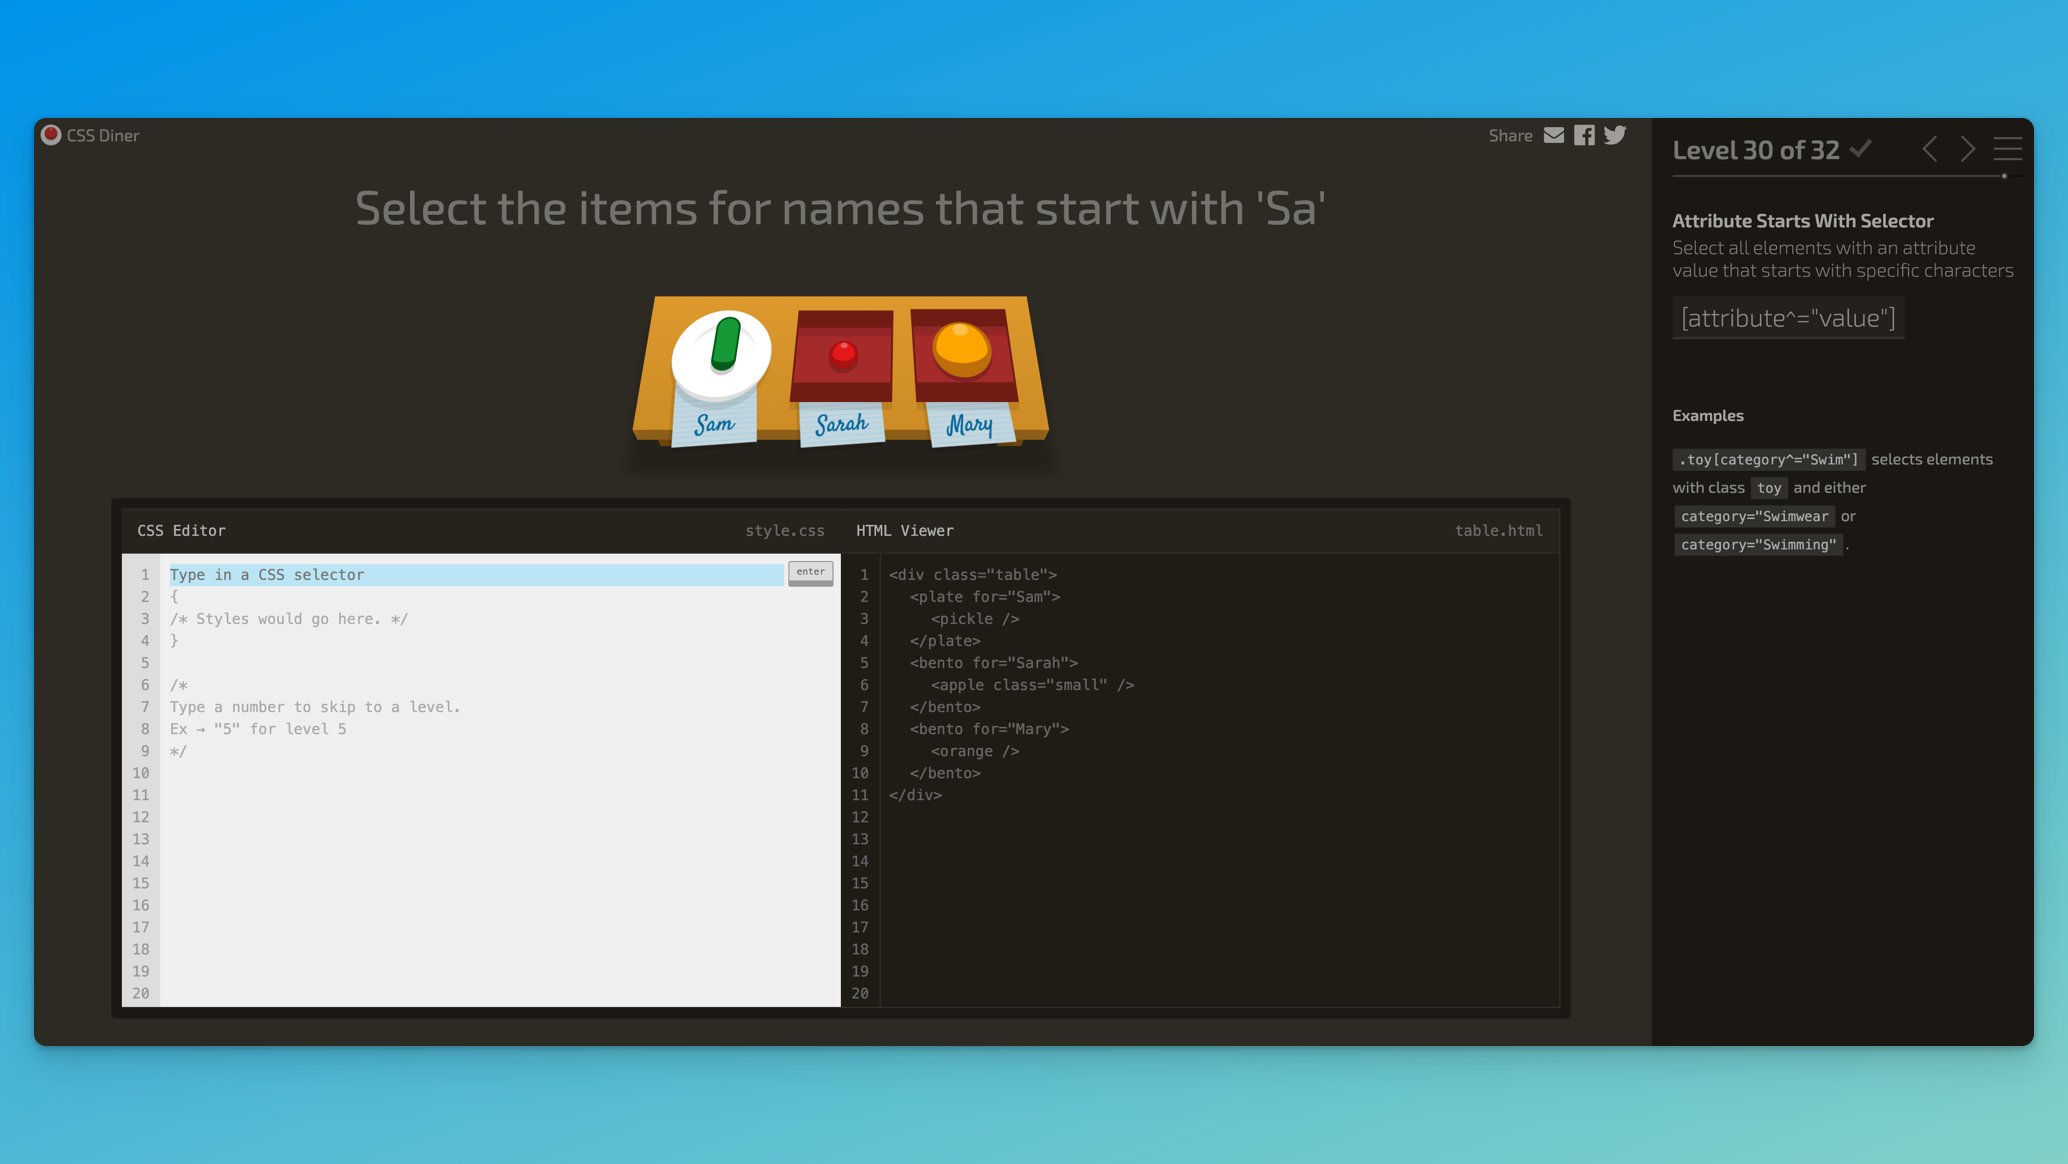The width and height of the screenshot is (2068, 1164).
Task: Click the CSS Diner logo icon
Action: [x=51, y=135]
